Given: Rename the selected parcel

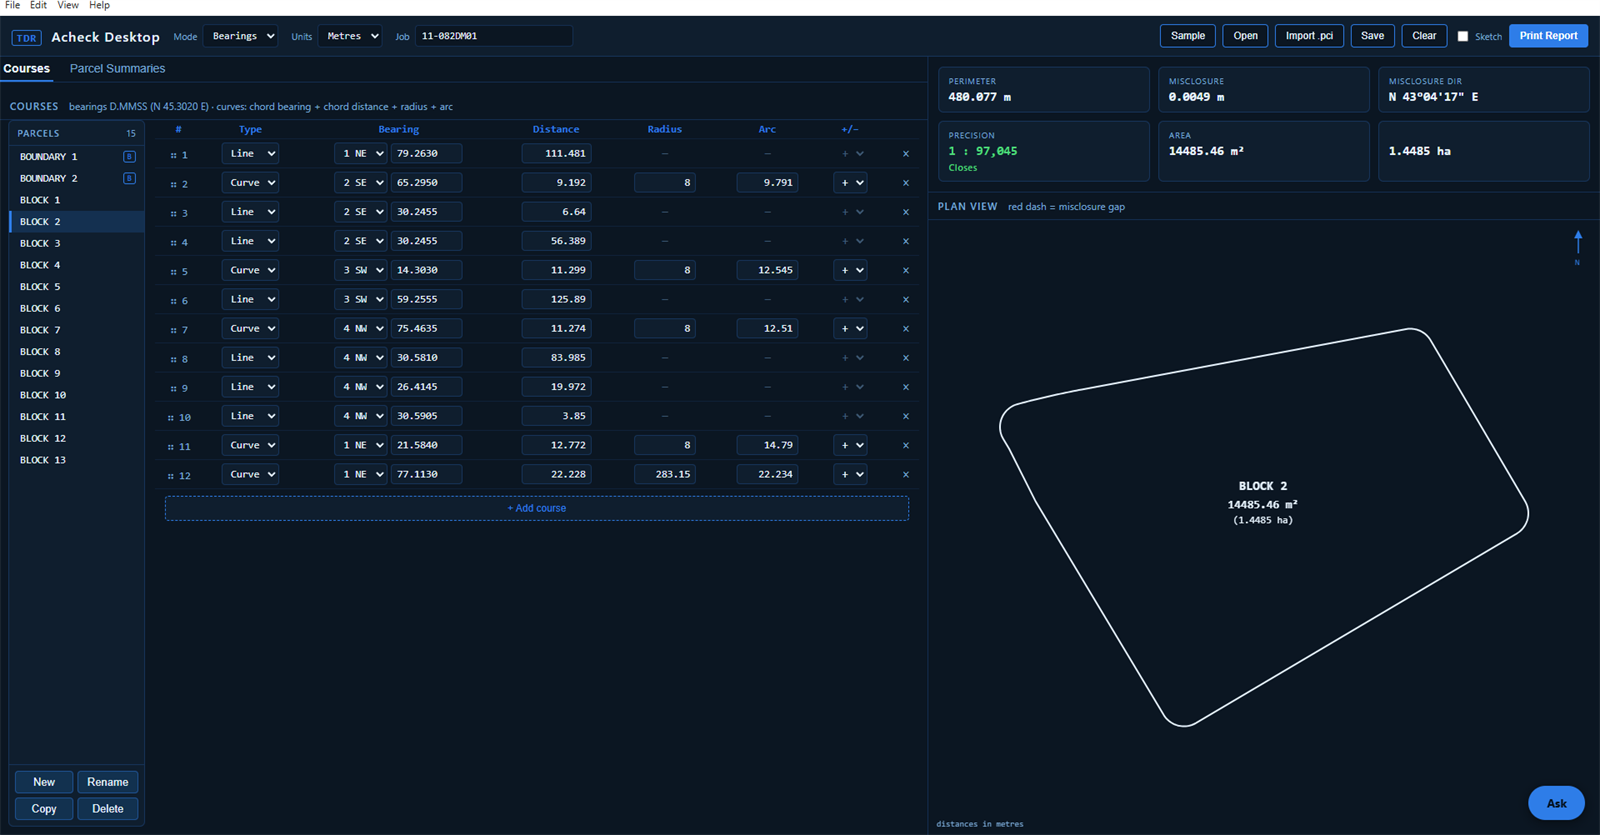Looking at the screenshot, I should tap(108, 782).
